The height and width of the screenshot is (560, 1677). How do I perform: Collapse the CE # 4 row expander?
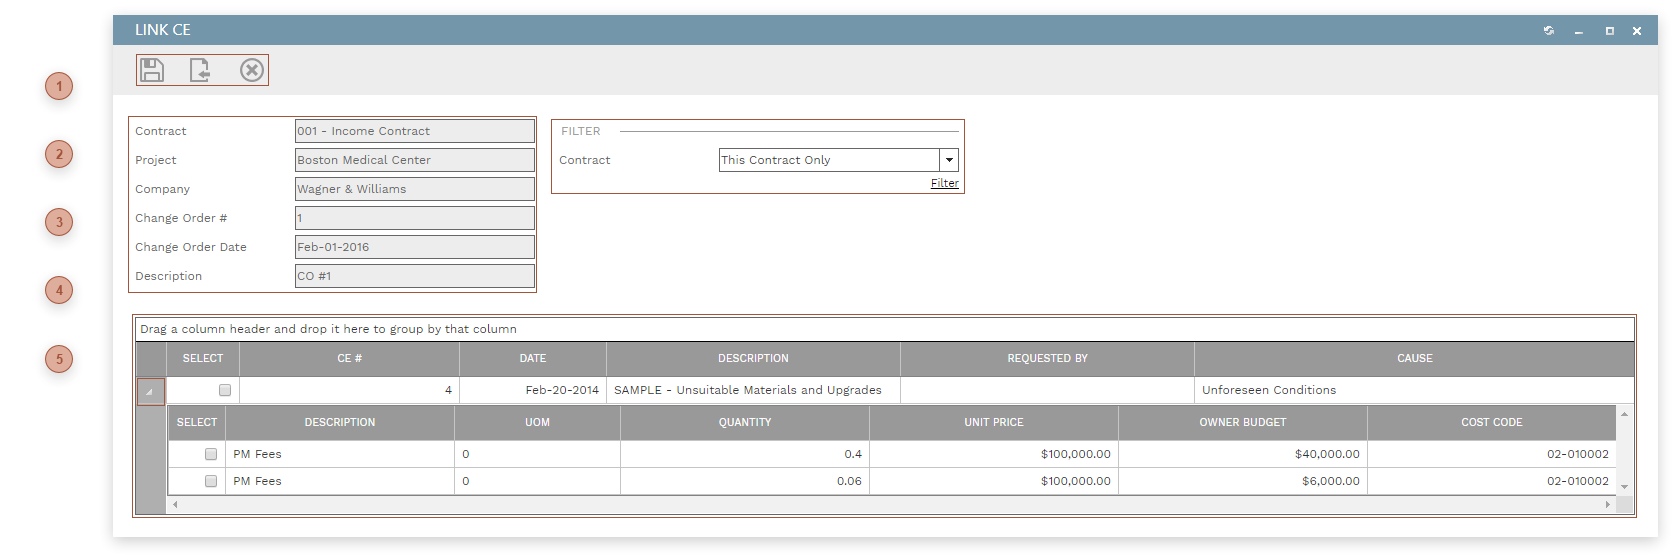150,391
